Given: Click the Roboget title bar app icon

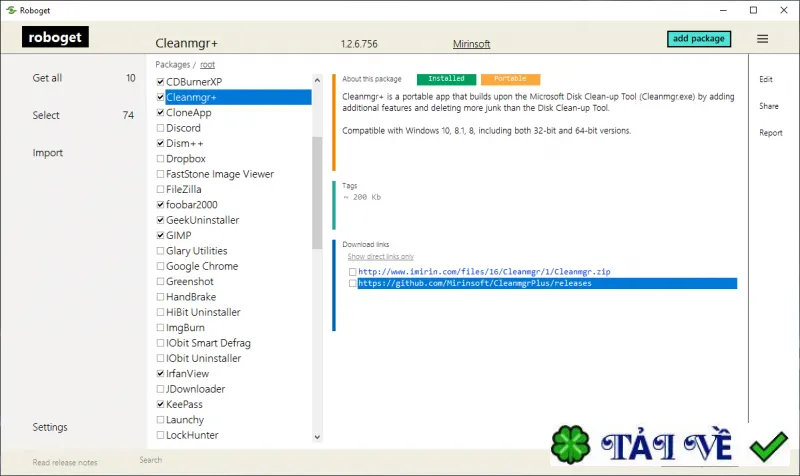Looking at the screenshot, I should tap(11, 10).
